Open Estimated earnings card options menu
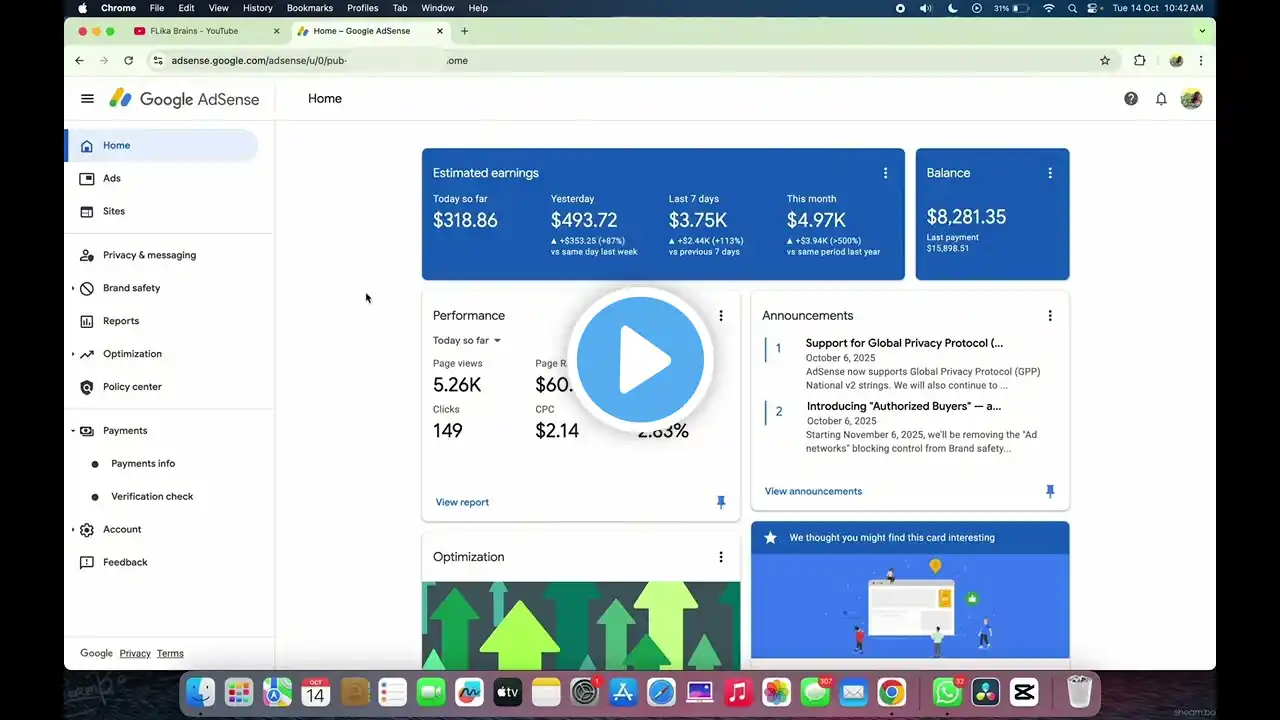Image resolution: width=1280 pixels, height=720 pixels. pos(885,173)
